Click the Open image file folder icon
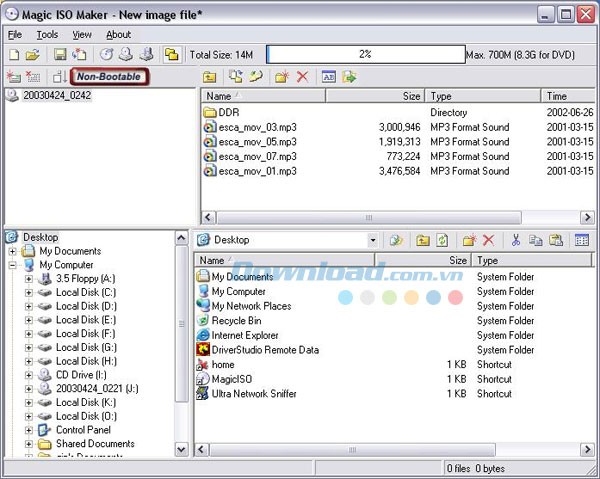Screen dimensions: 600x479 pos(32,54)
